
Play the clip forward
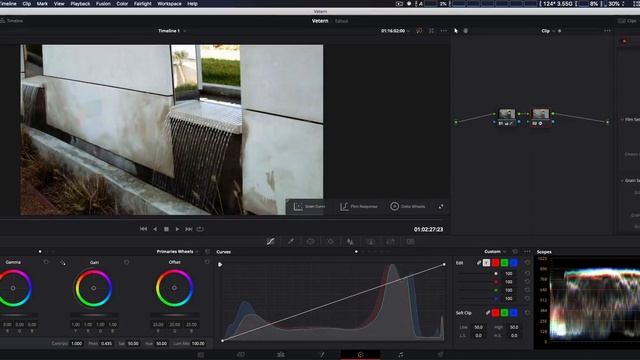(x=177, y=229)
